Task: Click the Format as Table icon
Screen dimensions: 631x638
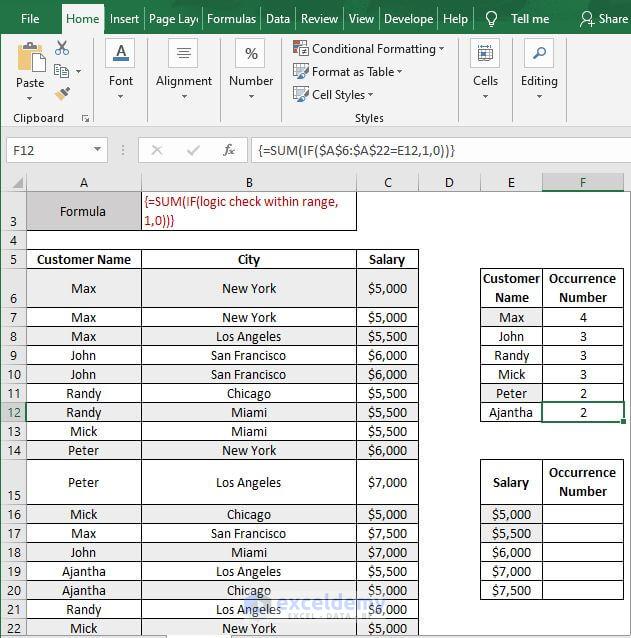Action: click(x=301, y=71)
